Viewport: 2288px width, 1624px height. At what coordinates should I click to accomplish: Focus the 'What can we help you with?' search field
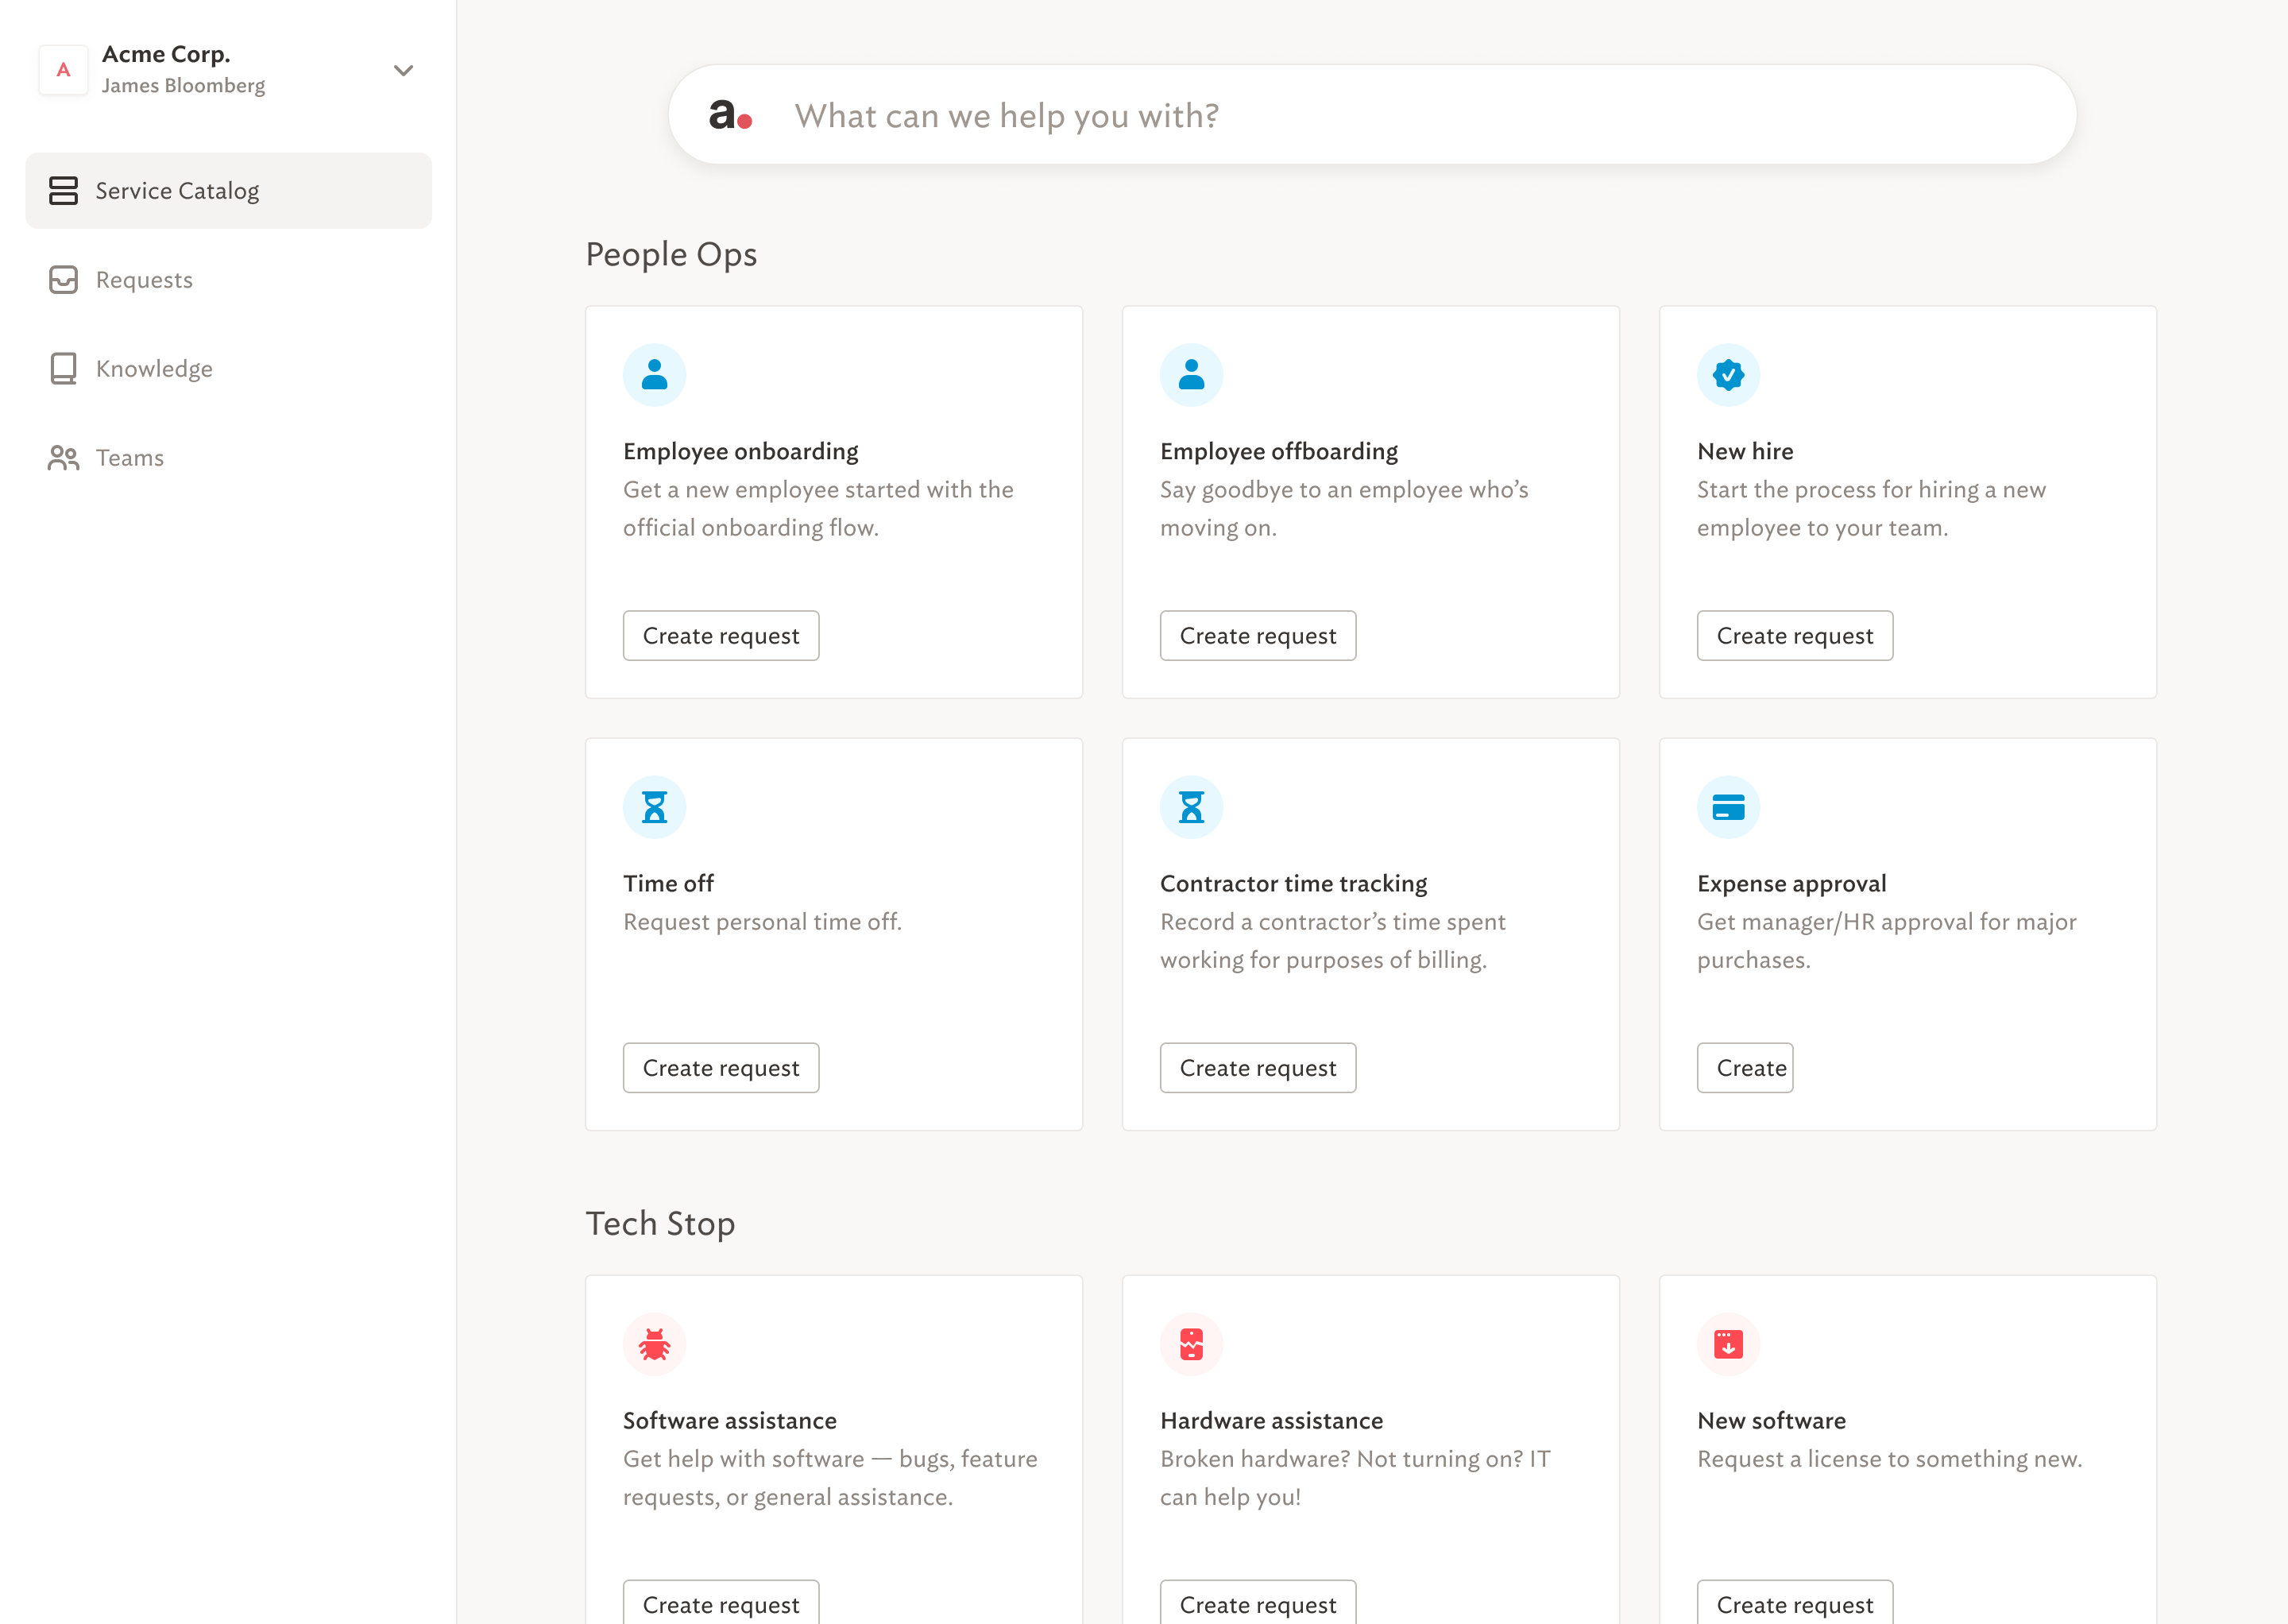point(1400,116)
